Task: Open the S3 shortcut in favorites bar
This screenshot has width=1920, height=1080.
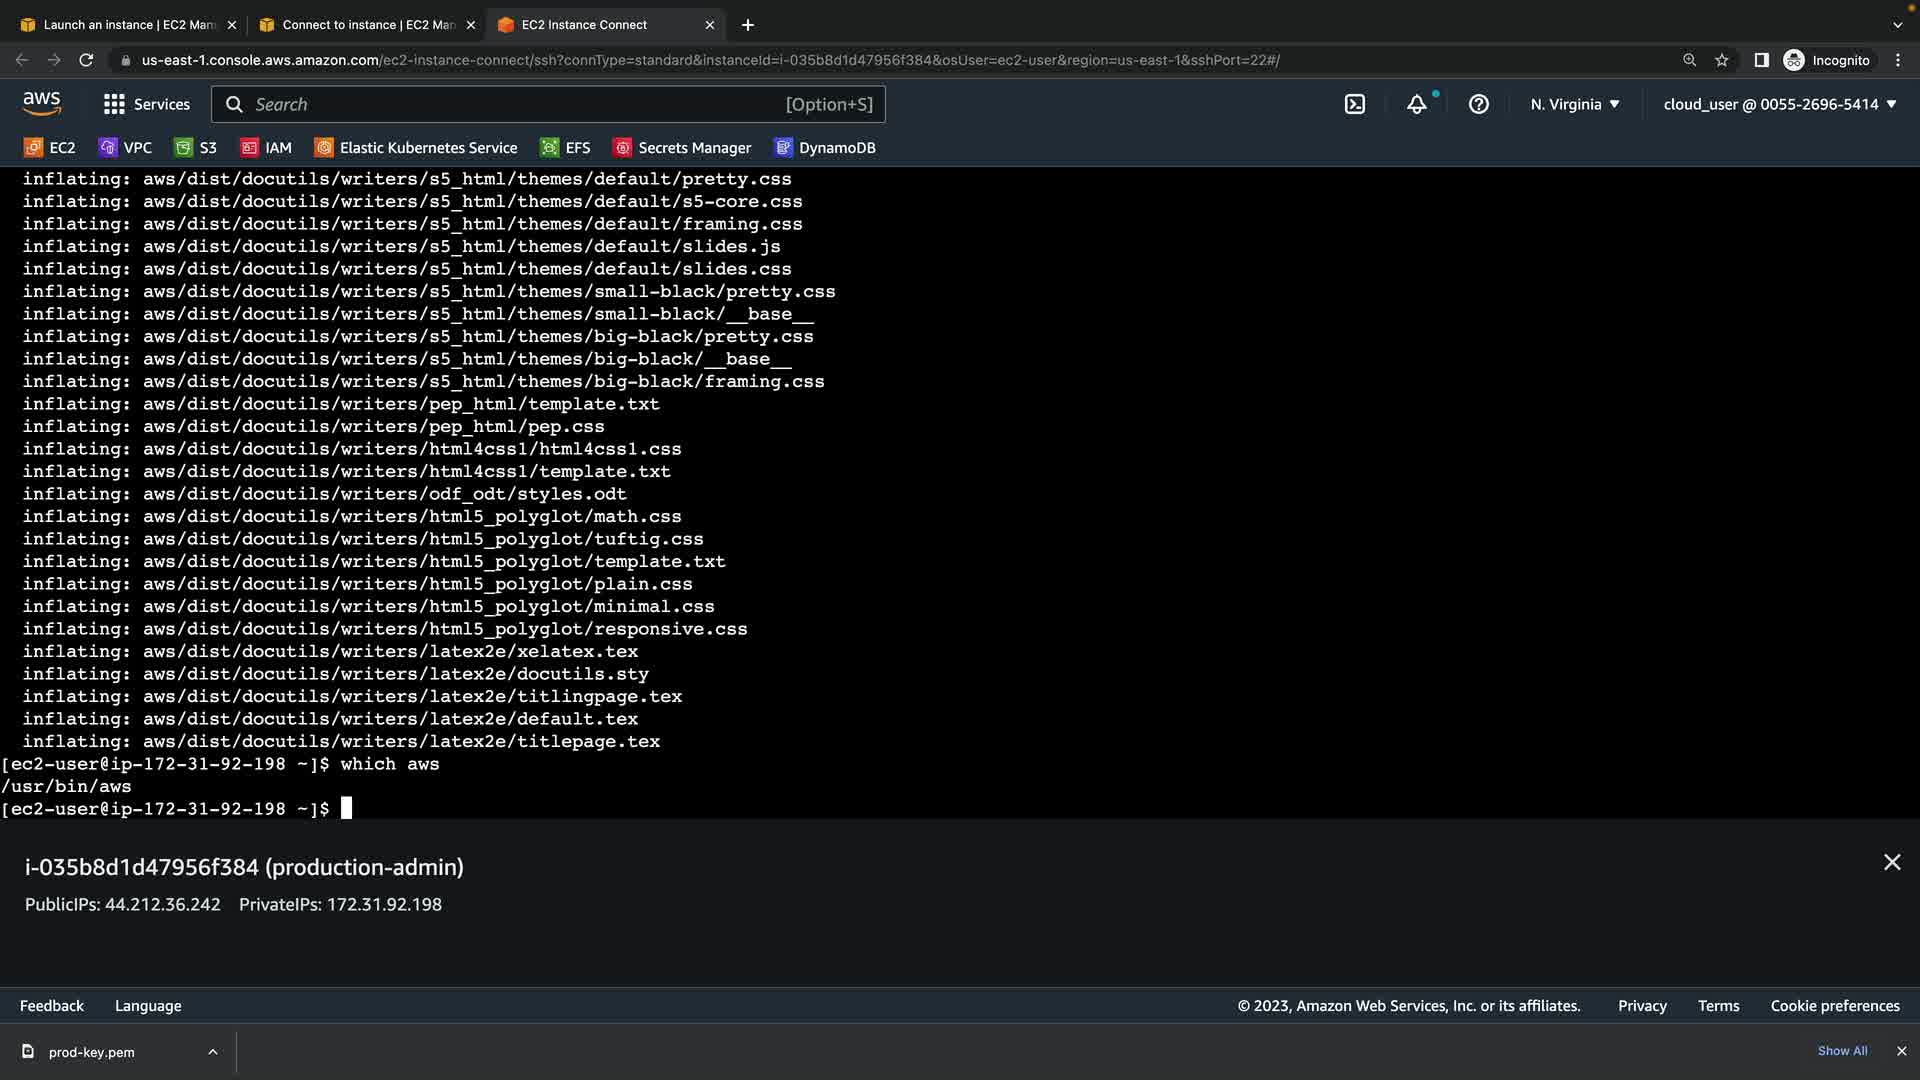Action: pyautogui.click(x=196, y=148)
